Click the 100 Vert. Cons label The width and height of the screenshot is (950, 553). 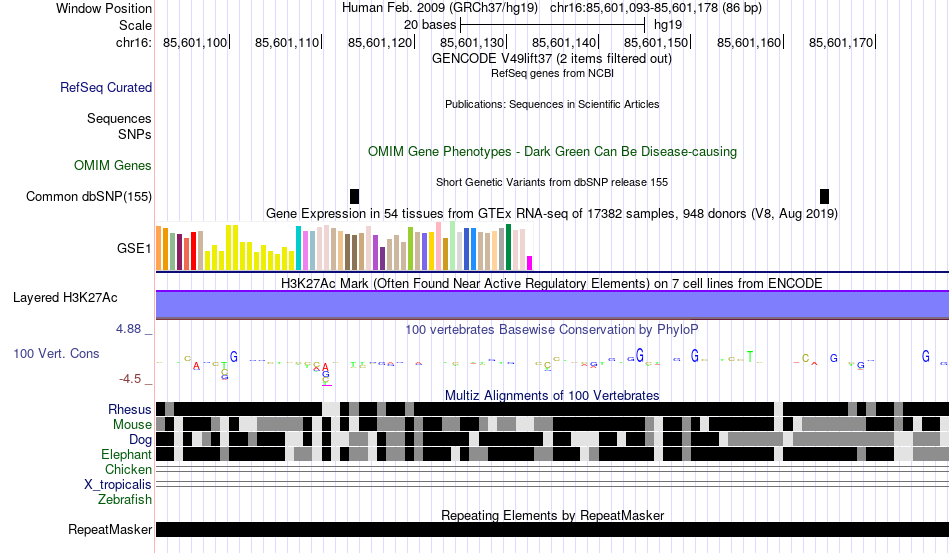56,354
